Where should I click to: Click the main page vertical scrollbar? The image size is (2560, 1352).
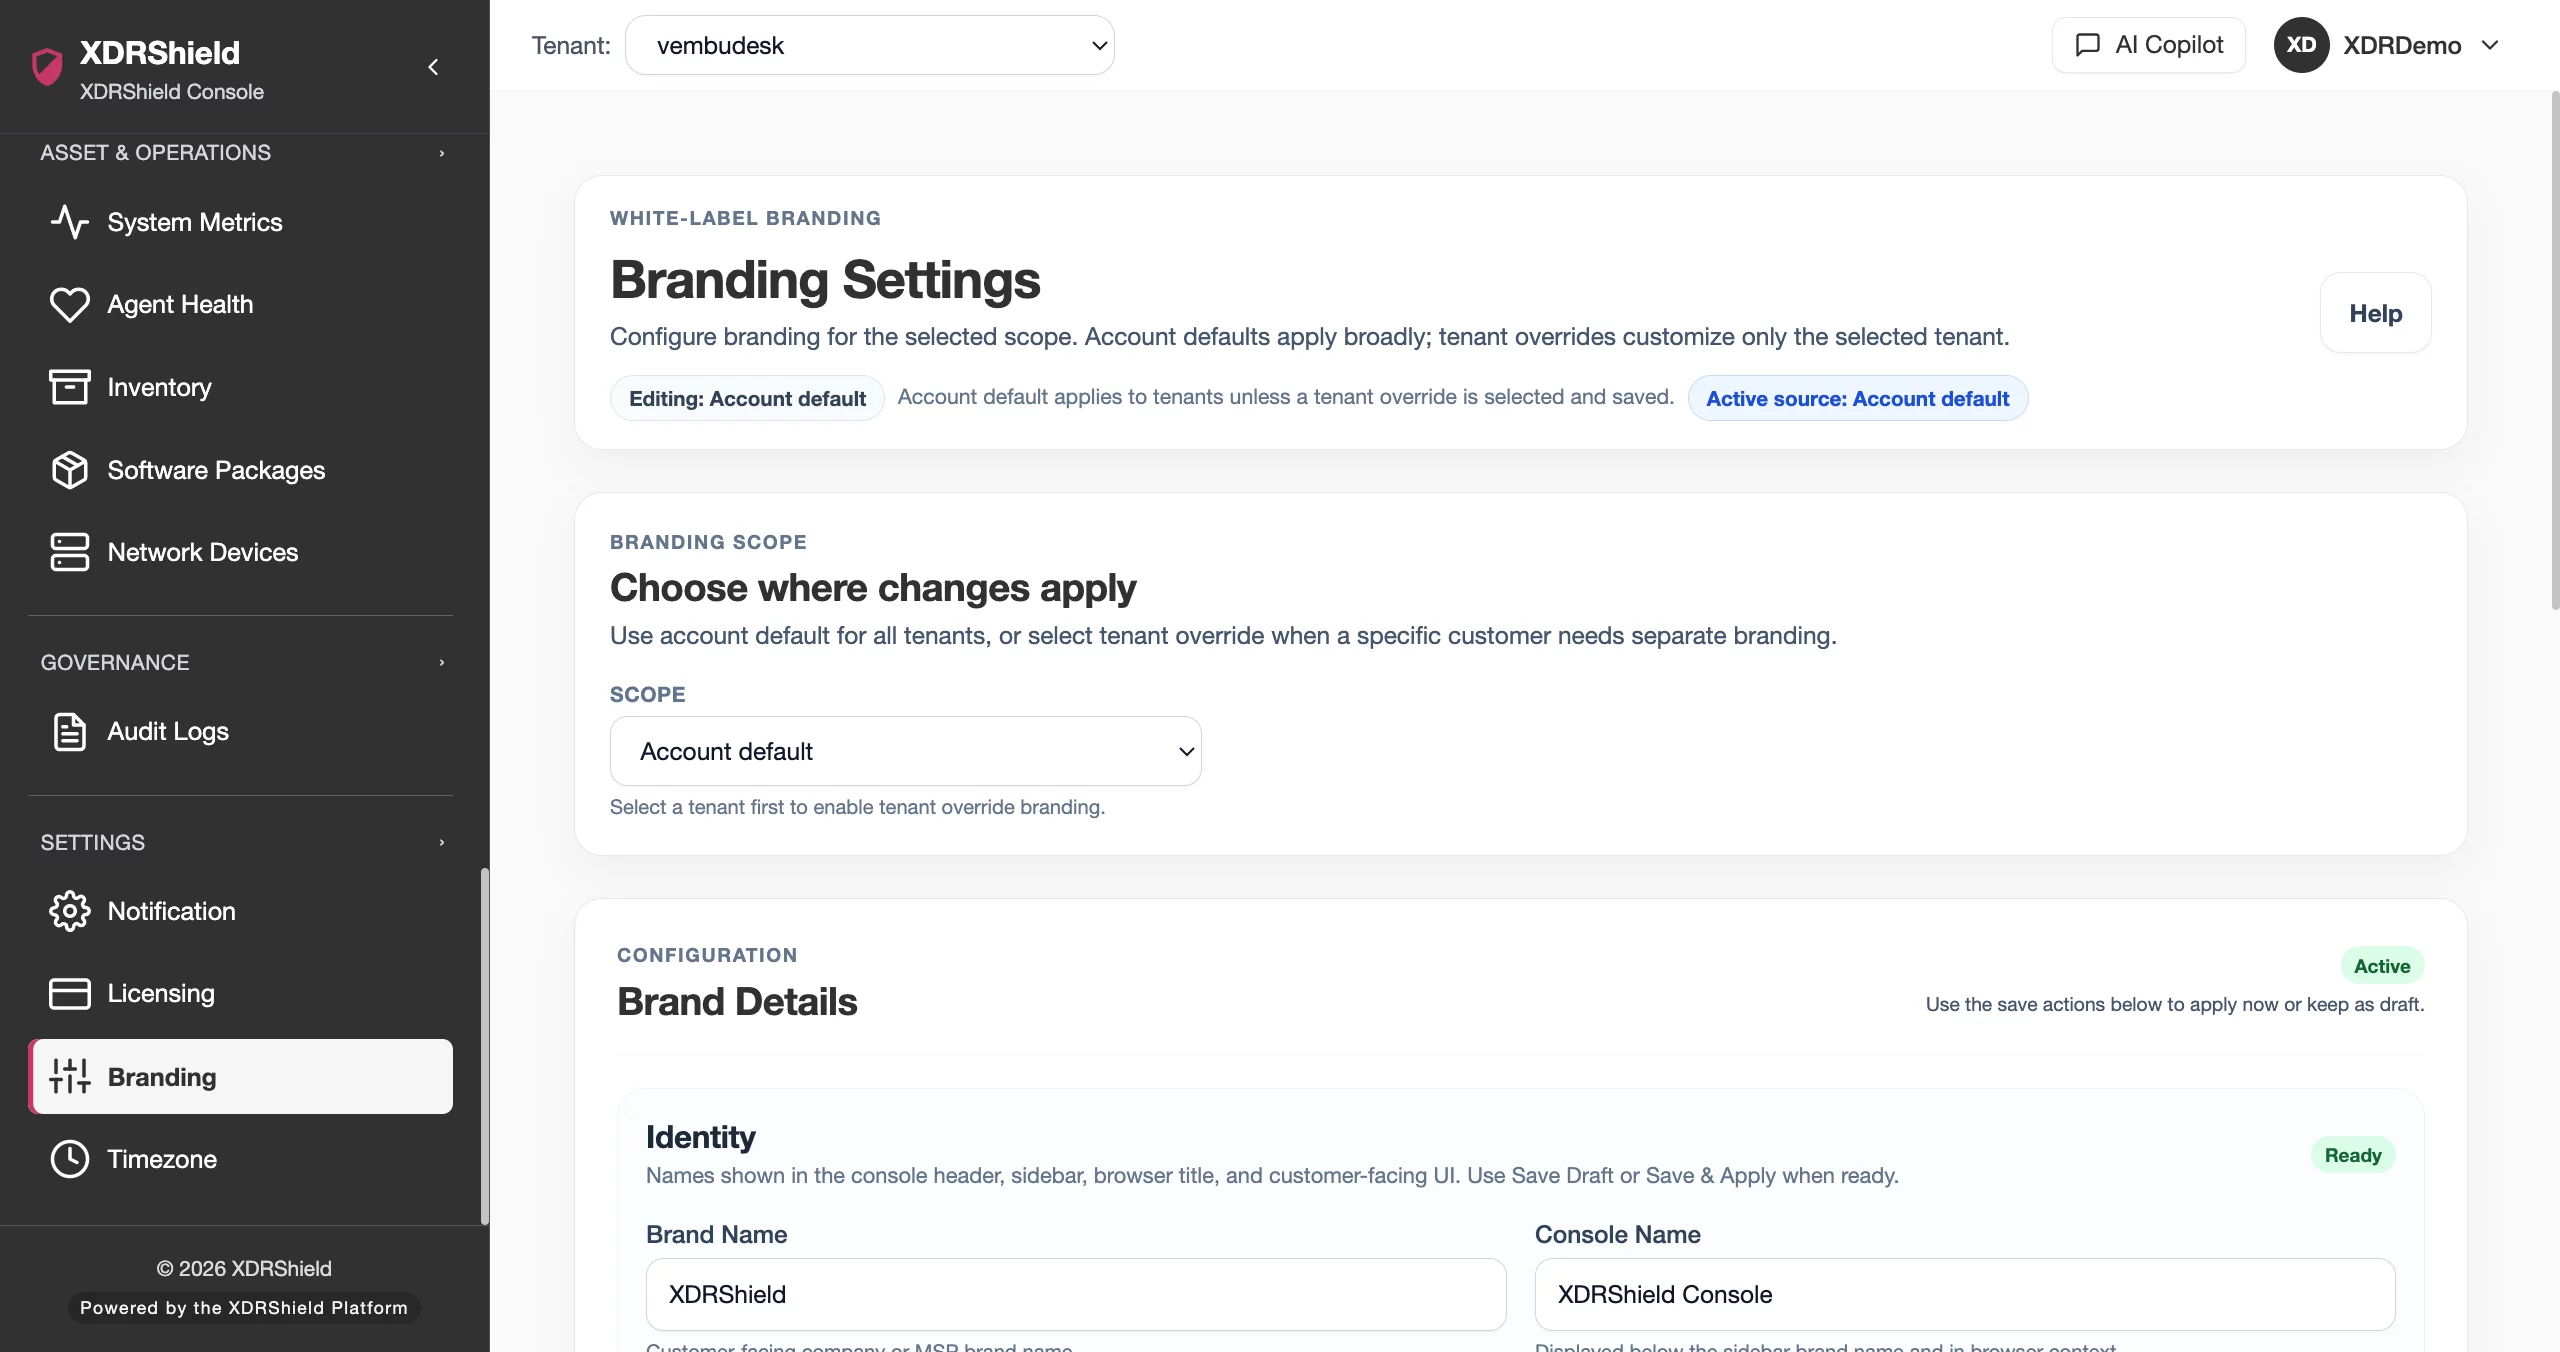click(2554, 350)
